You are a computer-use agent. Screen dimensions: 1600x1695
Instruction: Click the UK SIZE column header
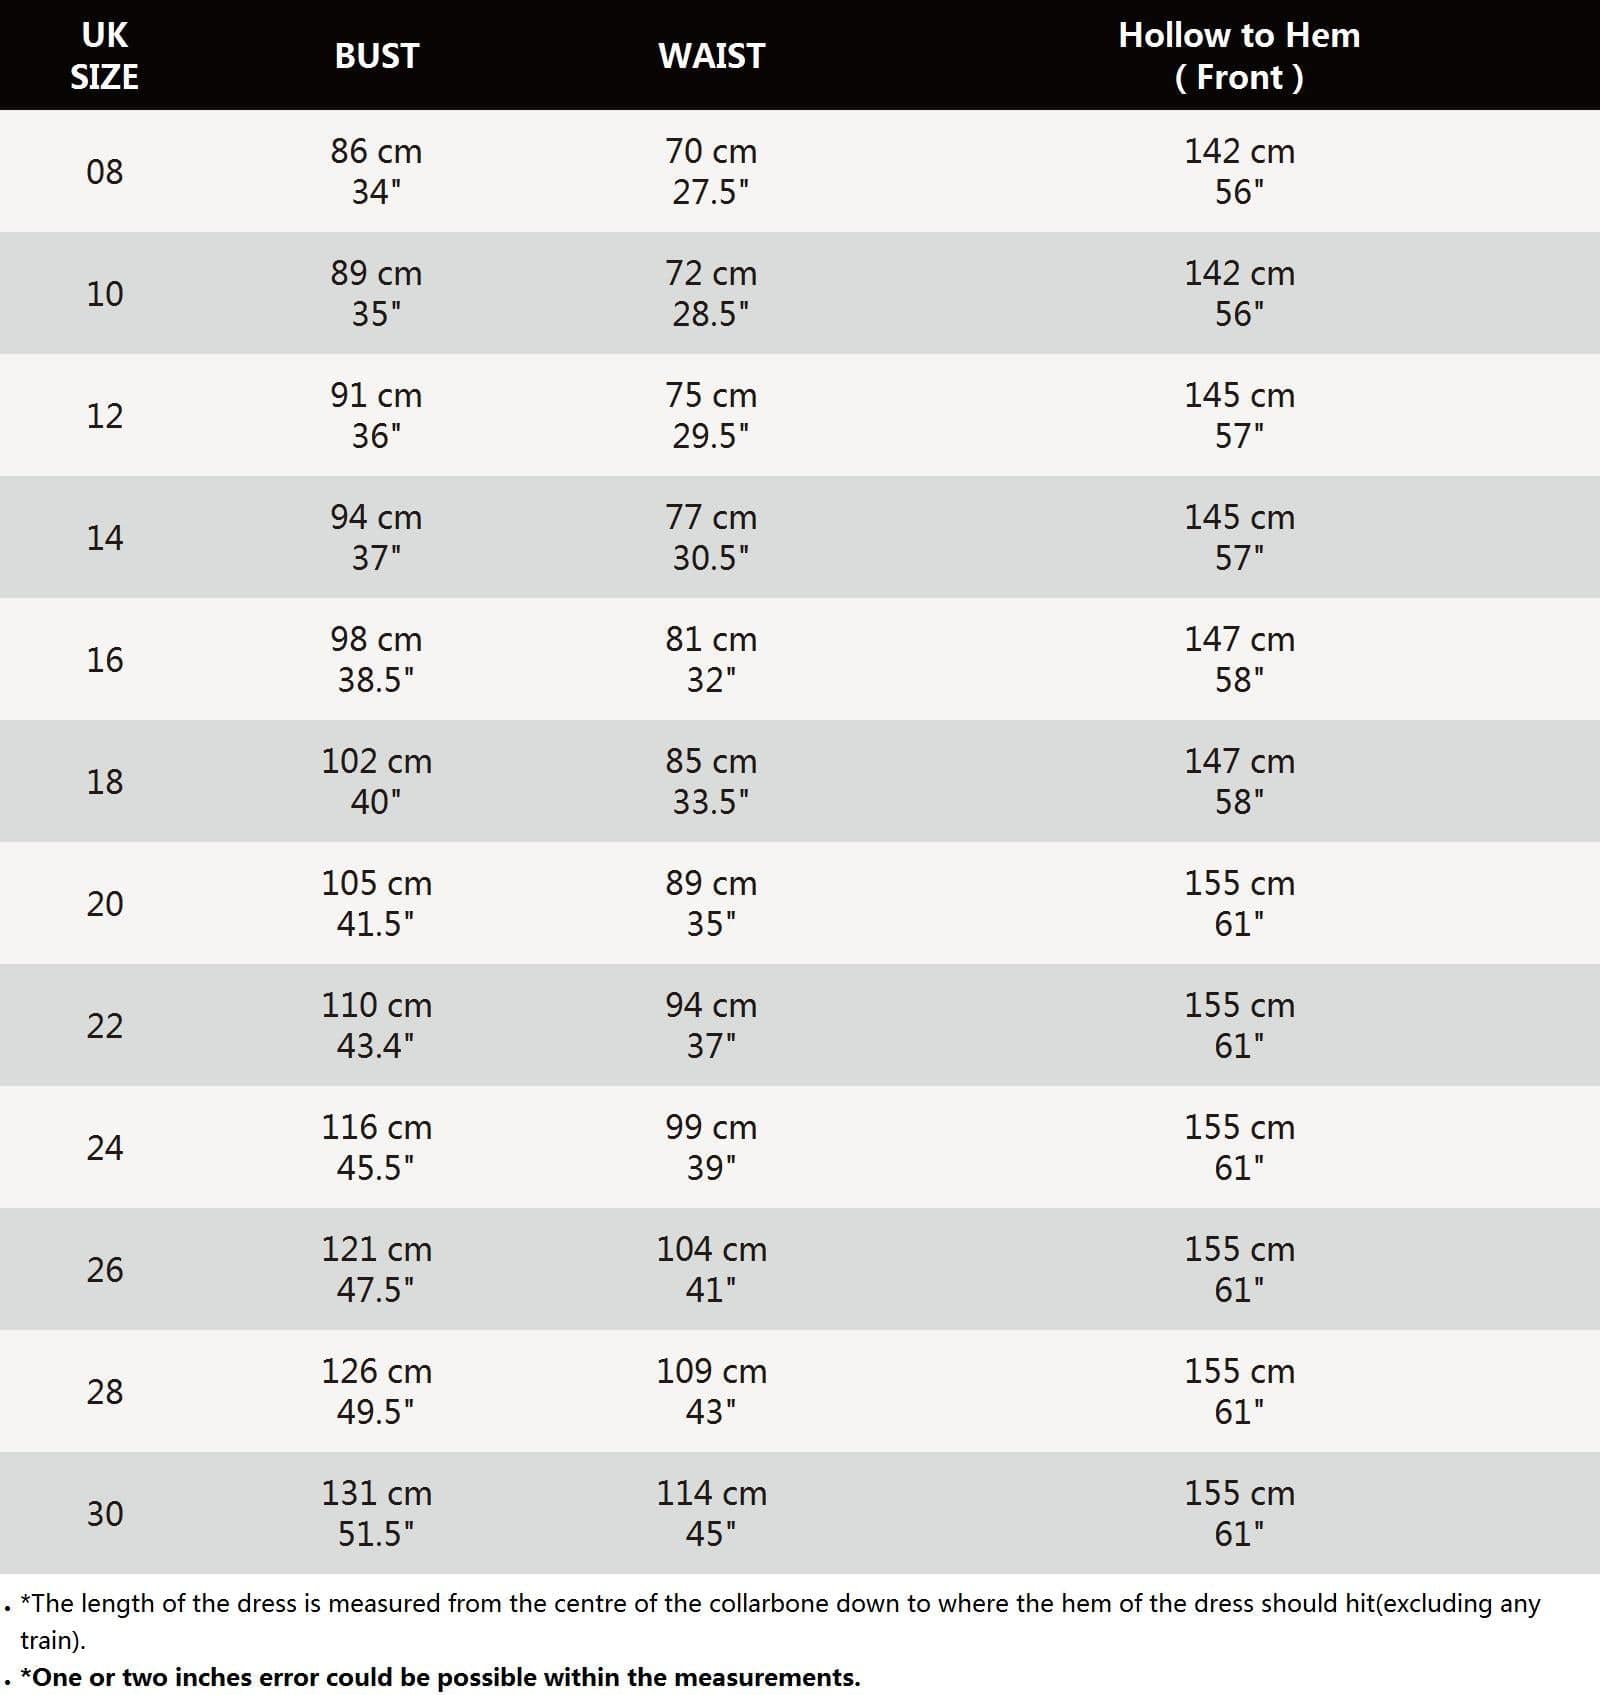point(104,56)
